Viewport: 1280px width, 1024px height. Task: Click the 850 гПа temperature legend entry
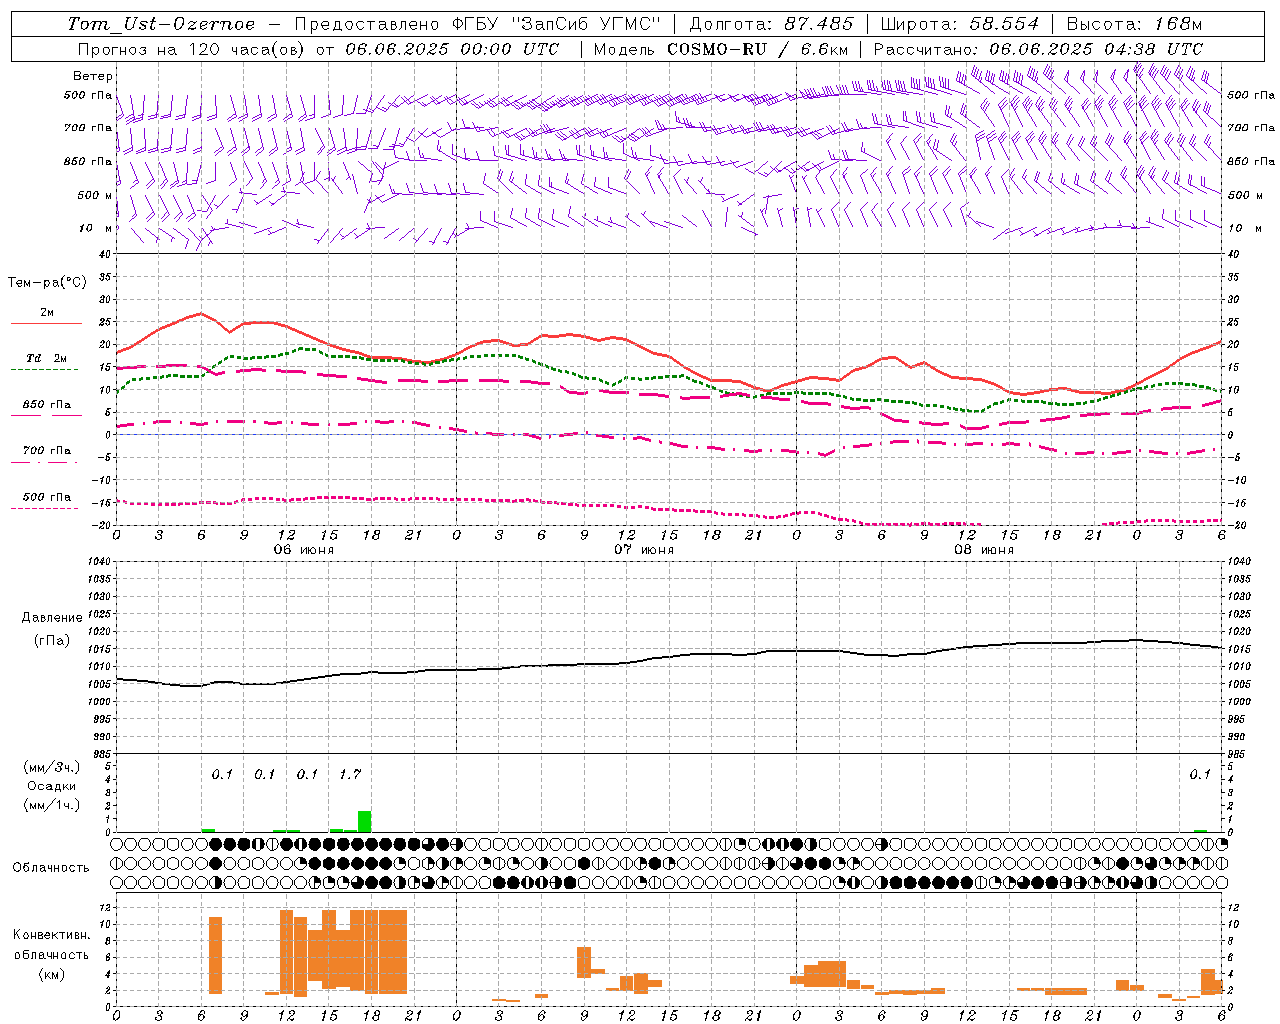[46, 404]
